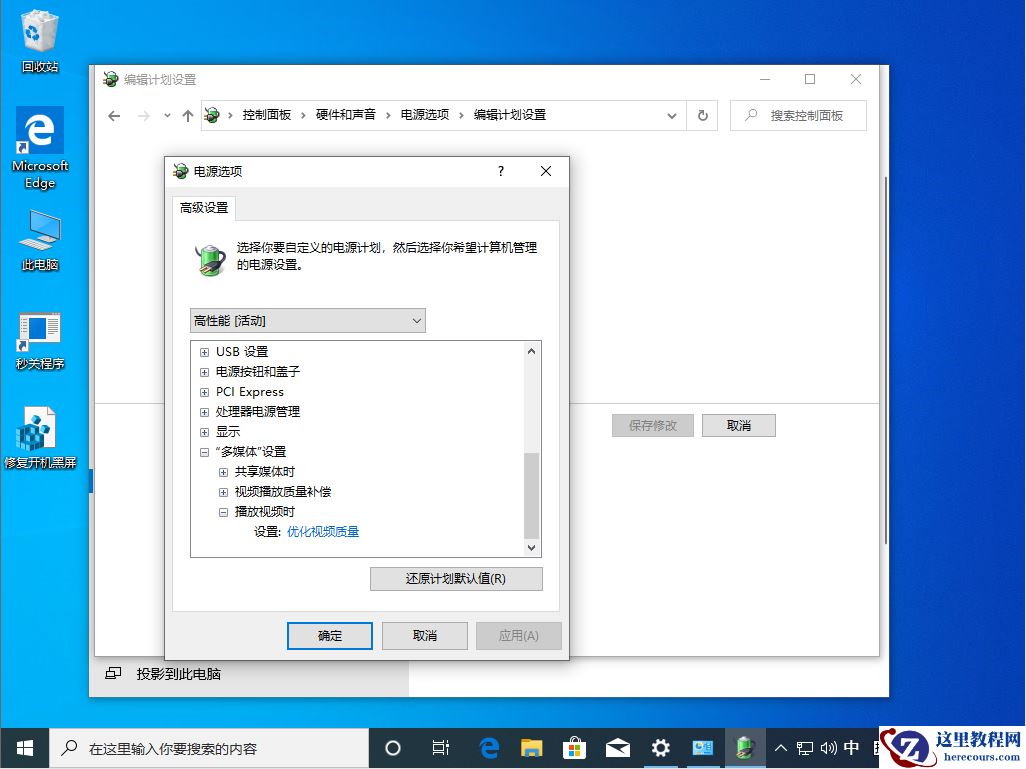Expand the 显示 settings node
1026x769 pixels.
tap(204, 431)
